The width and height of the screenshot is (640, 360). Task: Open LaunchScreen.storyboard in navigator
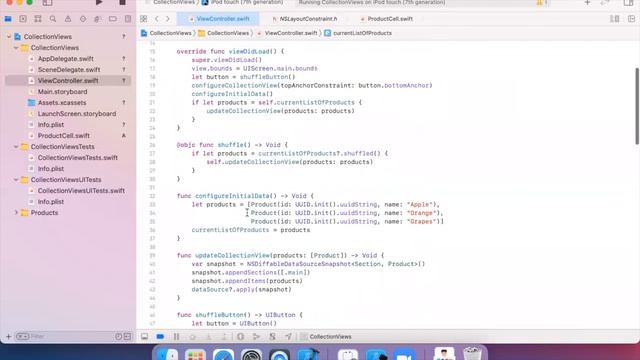pyautogui.click(x=77, y=114)
